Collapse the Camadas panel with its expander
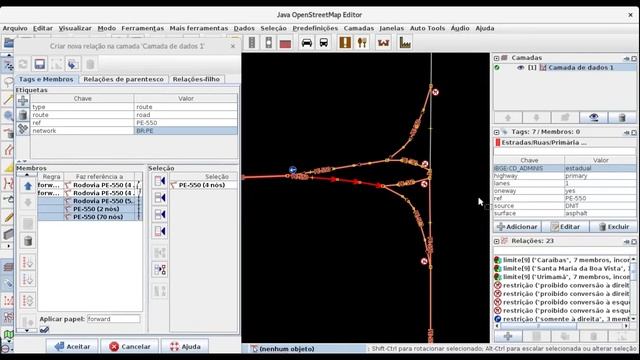Viewport: 640px width, 360px height. [497, 58]
